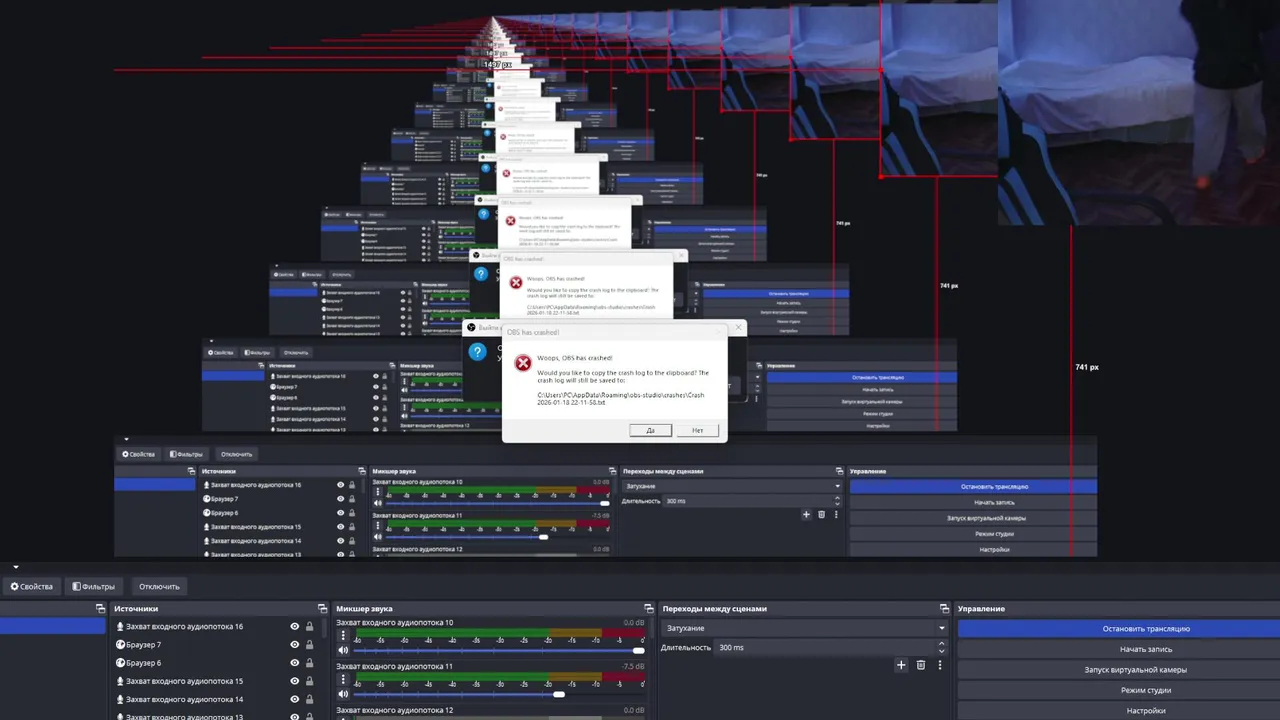Click the -7.5 dB readout of mixer channel 11, main window

click(x=633, y=666)
